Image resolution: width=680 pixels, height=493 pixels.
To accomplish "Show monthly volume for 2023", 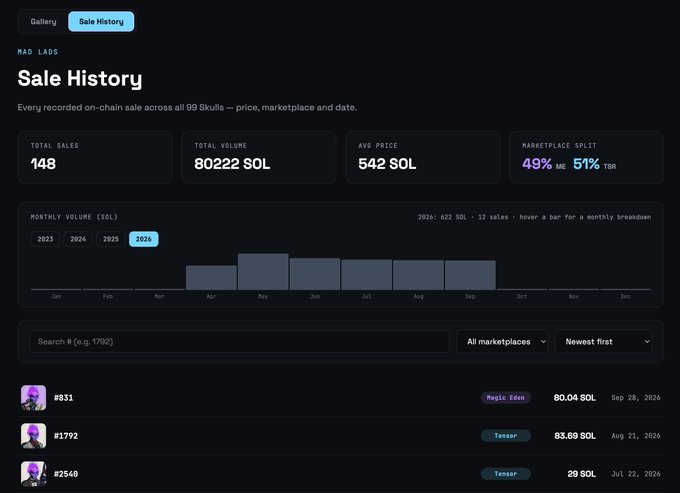I will tap(46, 239).
